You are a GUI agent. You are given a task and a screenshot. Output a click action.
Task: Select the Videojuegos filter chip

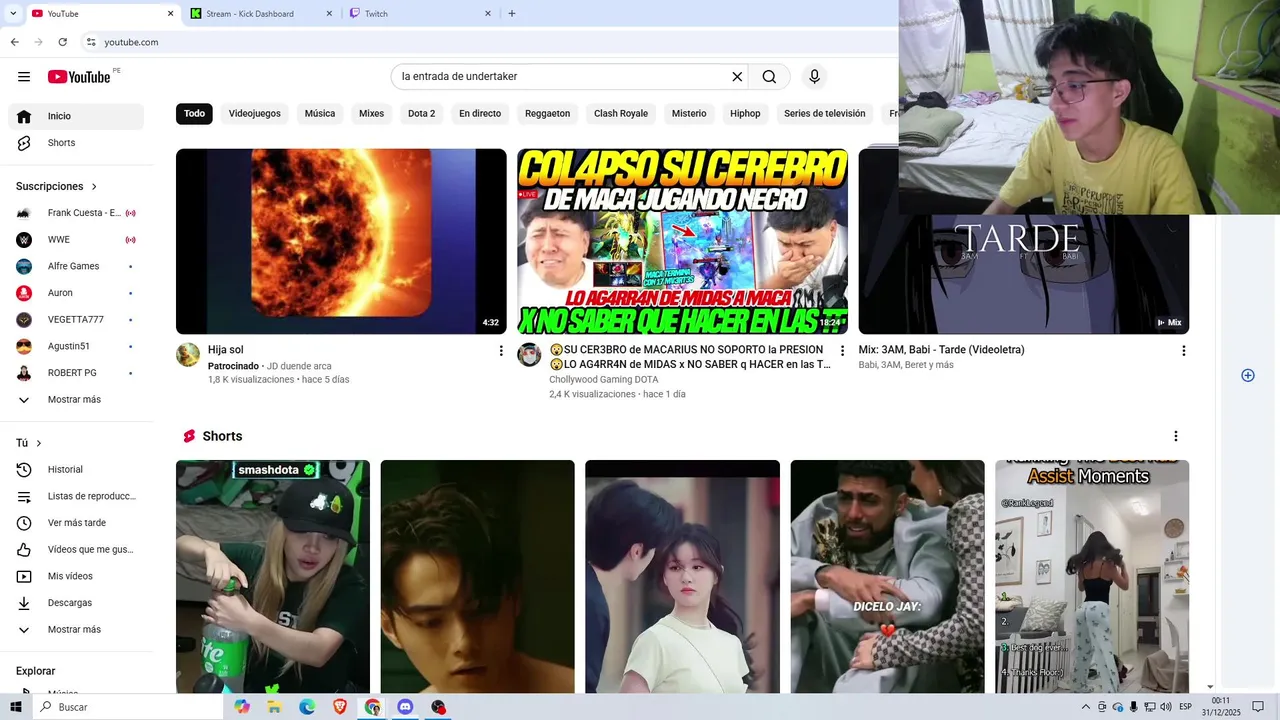coord(255,113)
